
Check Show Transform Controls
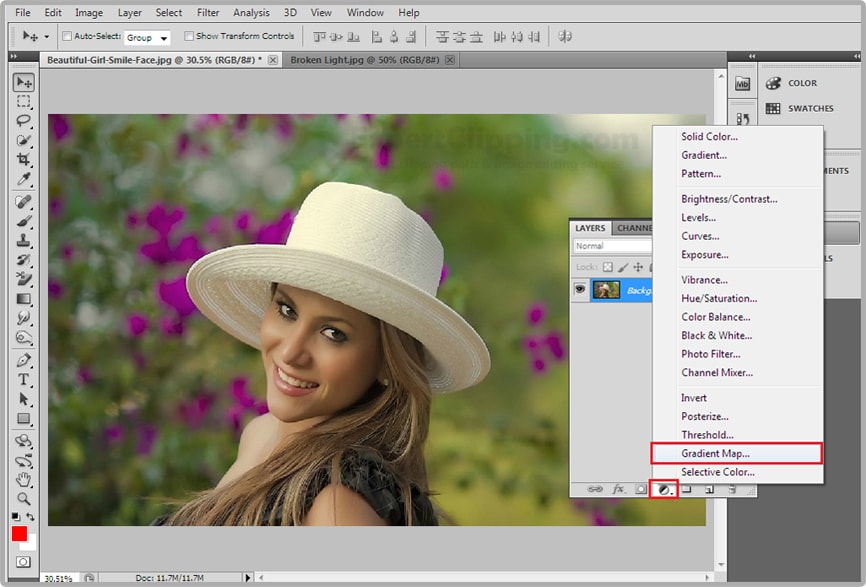(x=189, y=37)
